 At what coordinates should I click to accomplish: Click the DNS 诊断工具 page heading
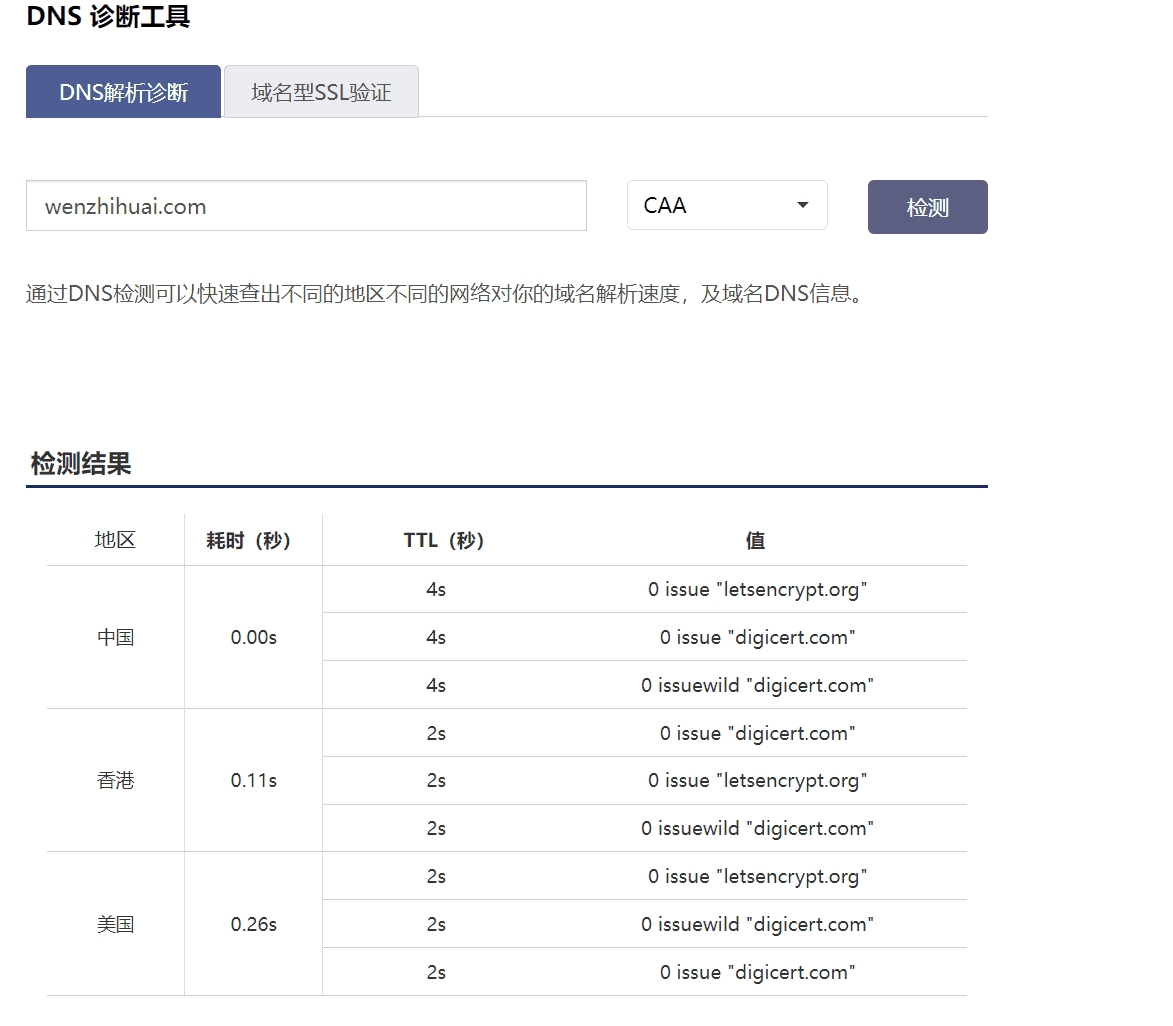[x=108, y=17]
